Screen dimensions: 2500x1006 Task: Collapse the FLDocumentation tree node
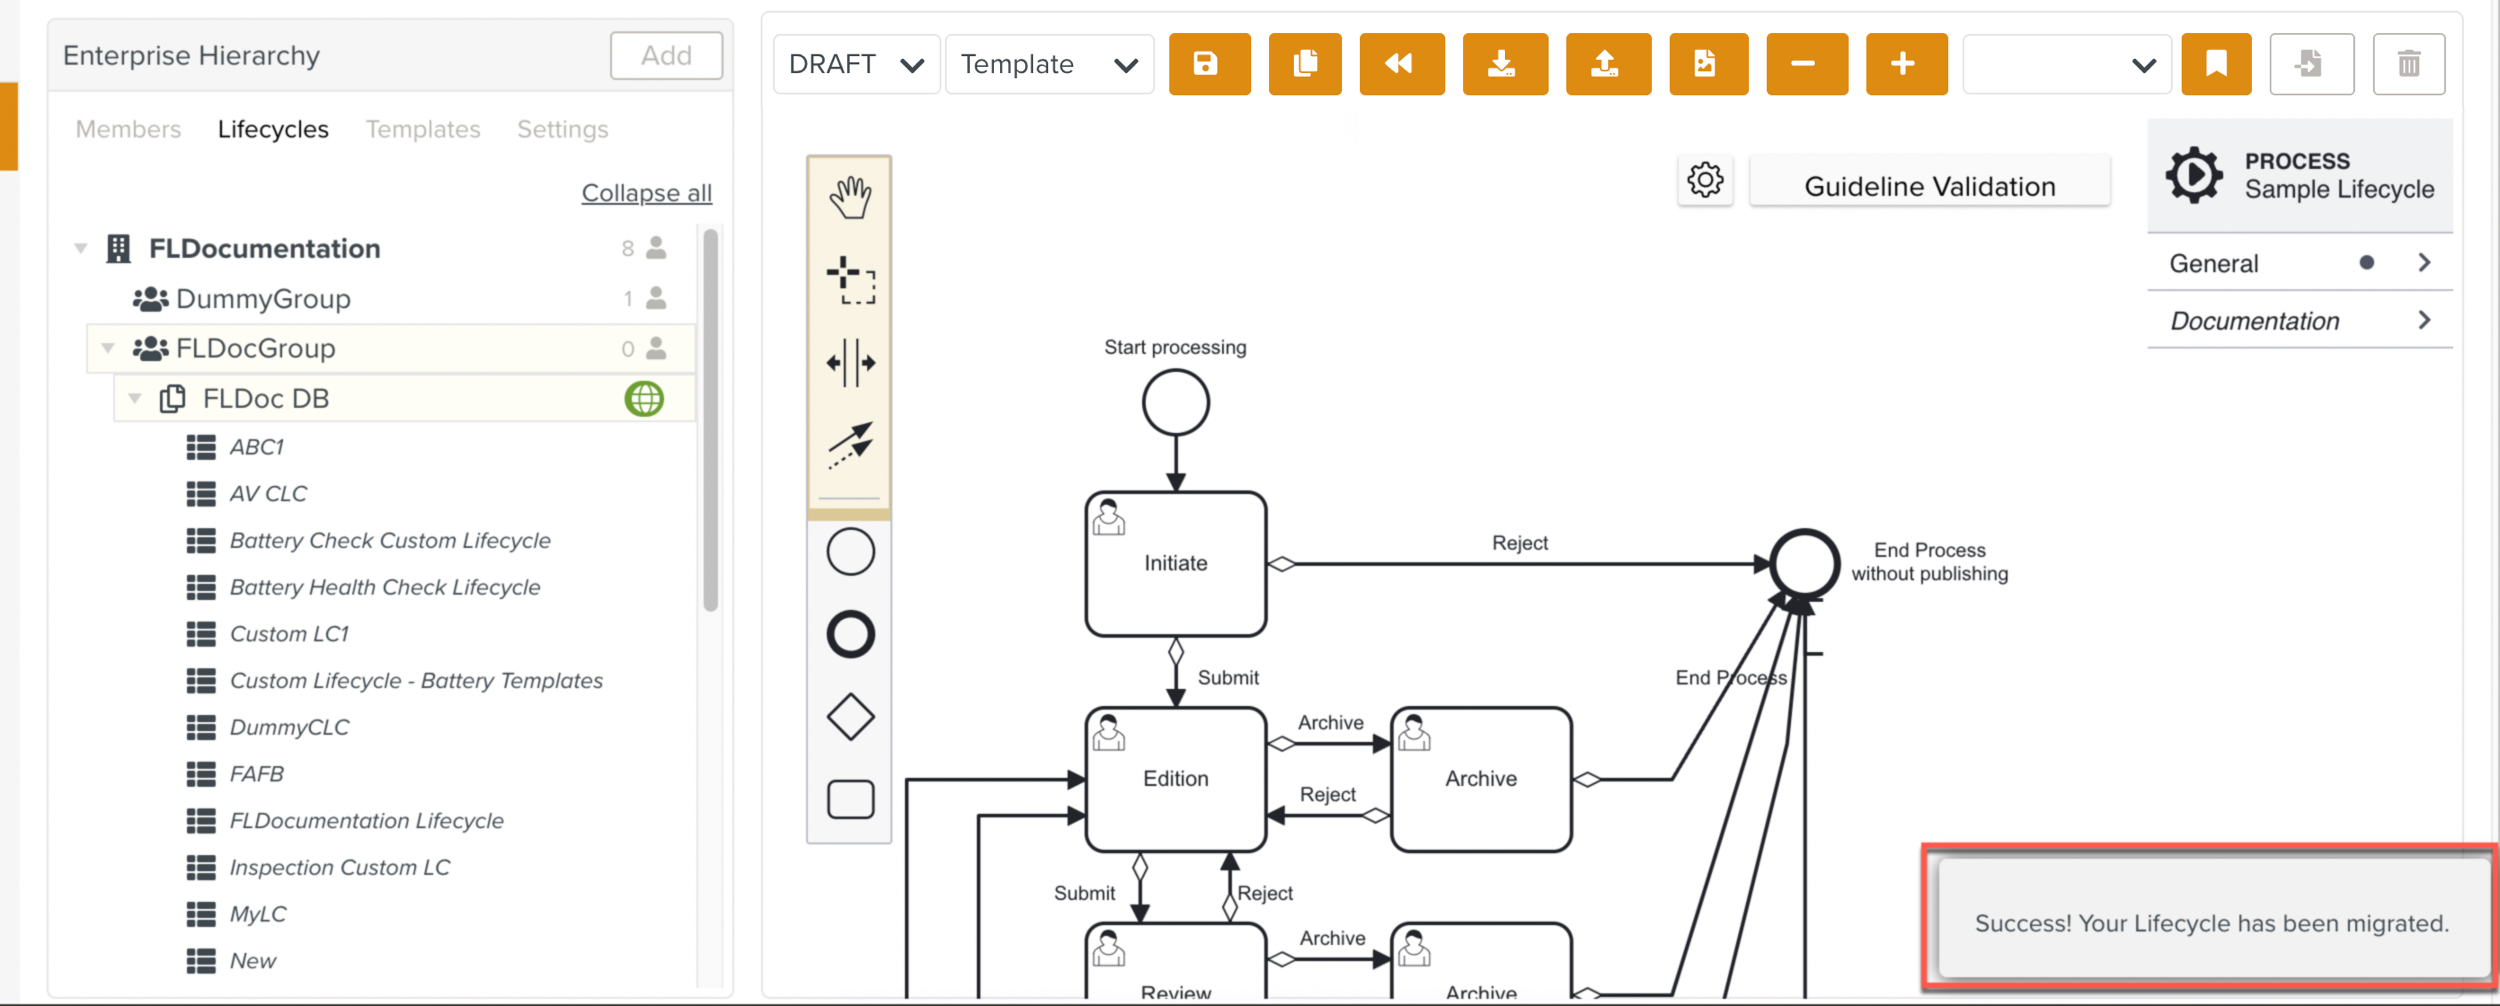tap(81, 248)
